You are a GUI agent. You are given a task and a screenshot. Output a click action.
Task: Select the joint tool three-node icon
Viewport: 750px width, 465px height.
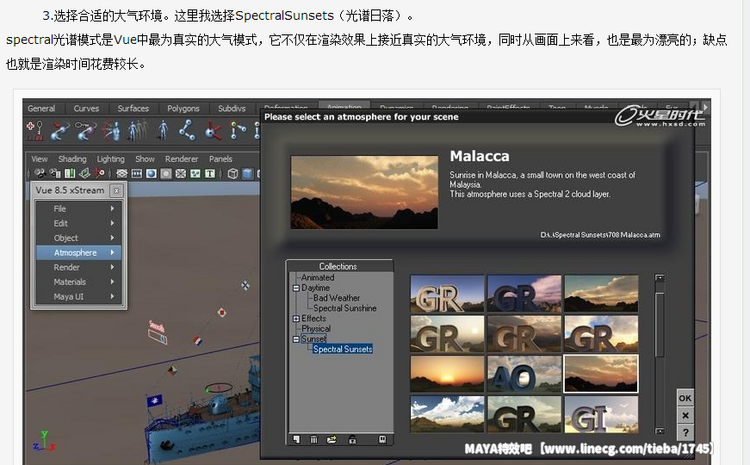187,130
